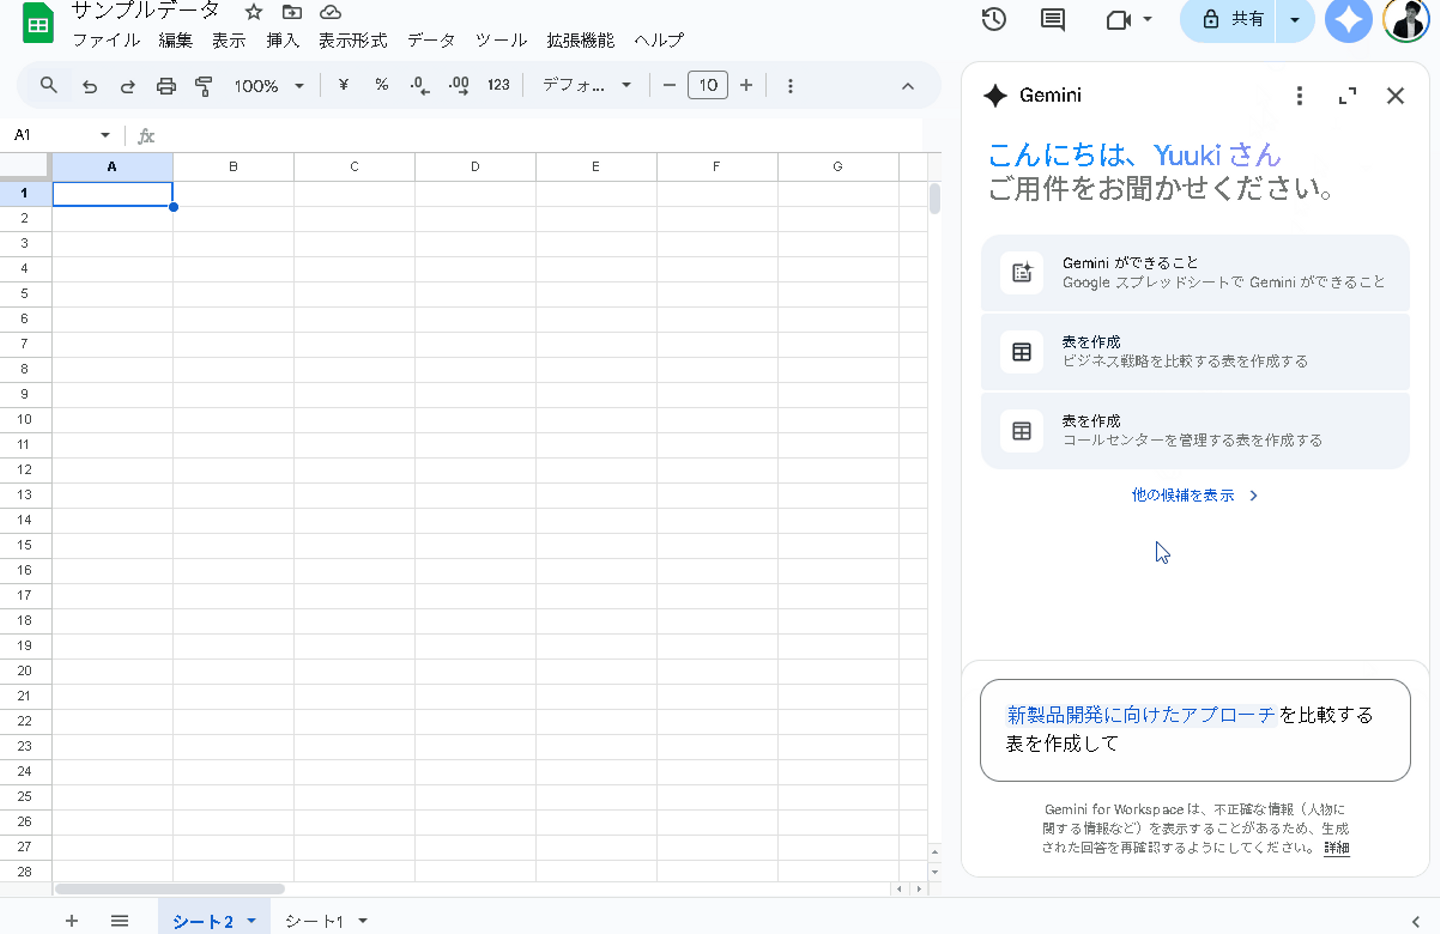This screenshot has width=1440, height=934.
Task: Click the undo arrow icon
Action: [x=90, y=86]
